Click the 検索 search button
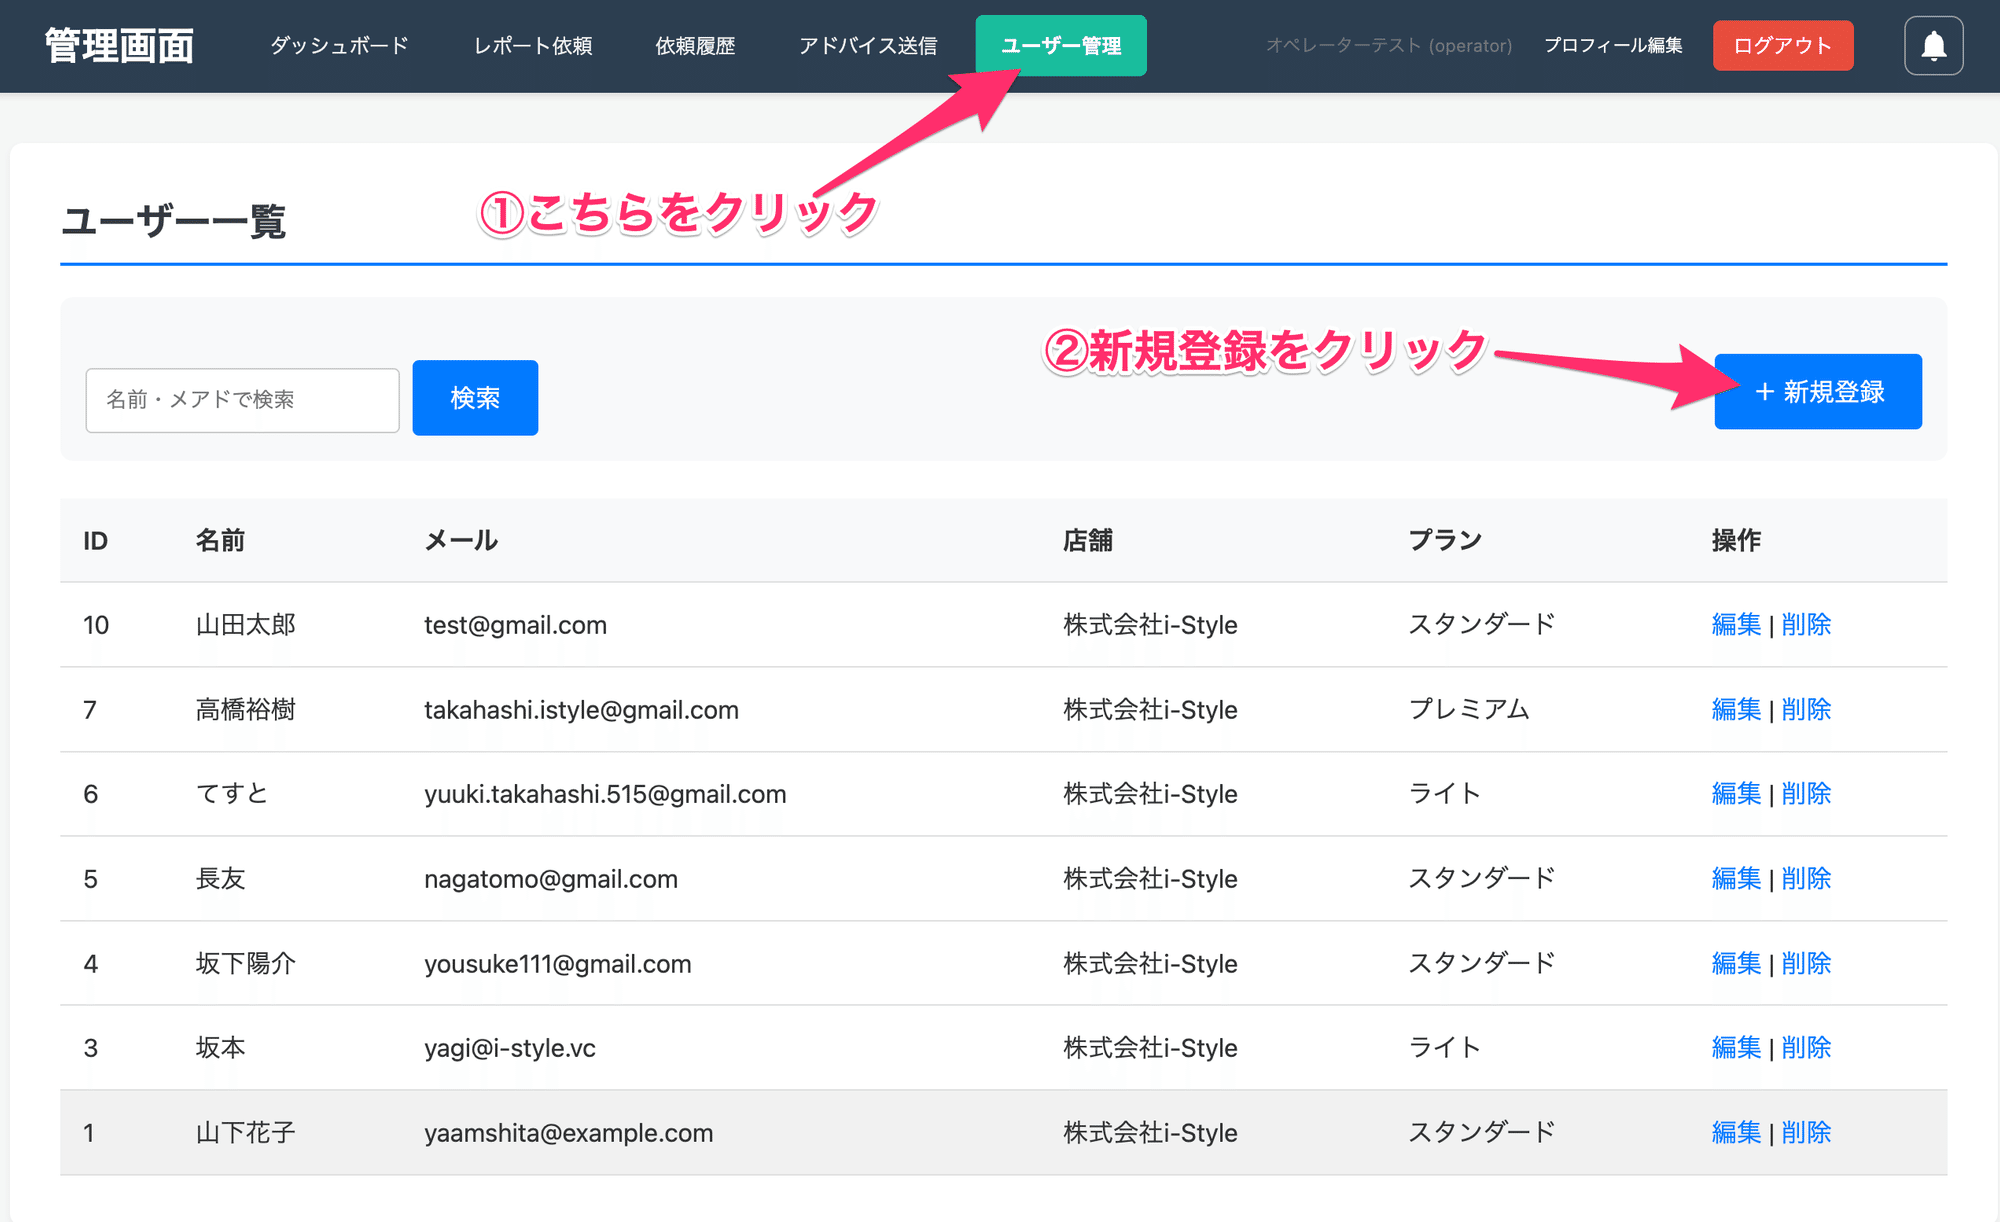Image resolution: width=2000 pixels, height=1222 pixels. pyautogui.click(x=475, y=397)
